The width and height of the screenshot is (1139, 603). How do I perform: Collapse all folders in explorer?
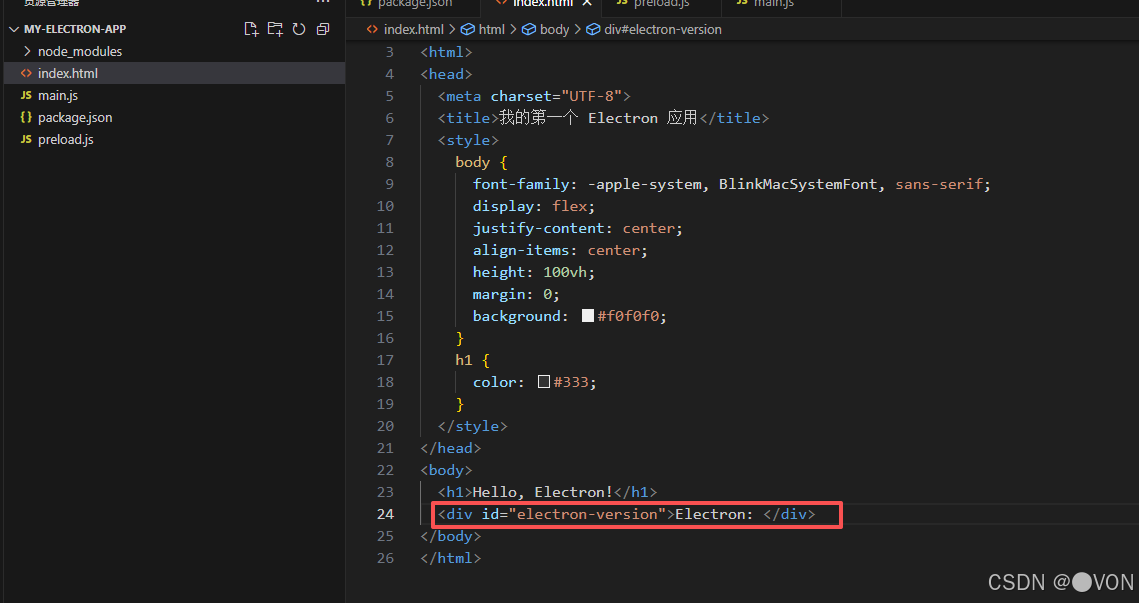pos(323,29)
